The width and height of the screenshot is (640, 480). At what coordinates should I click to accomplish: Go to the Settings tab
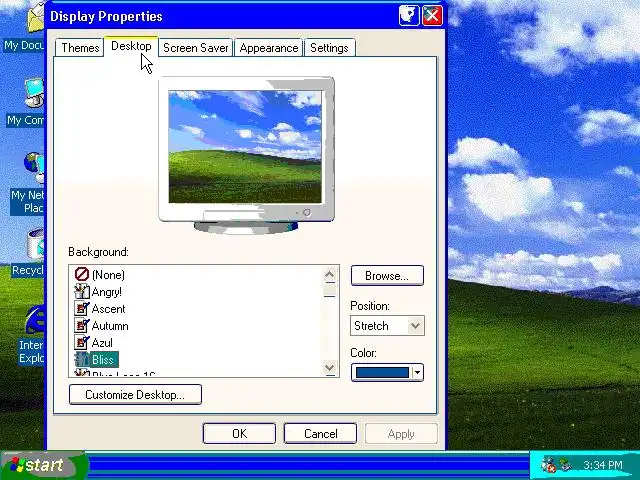[x=329, y=48]
